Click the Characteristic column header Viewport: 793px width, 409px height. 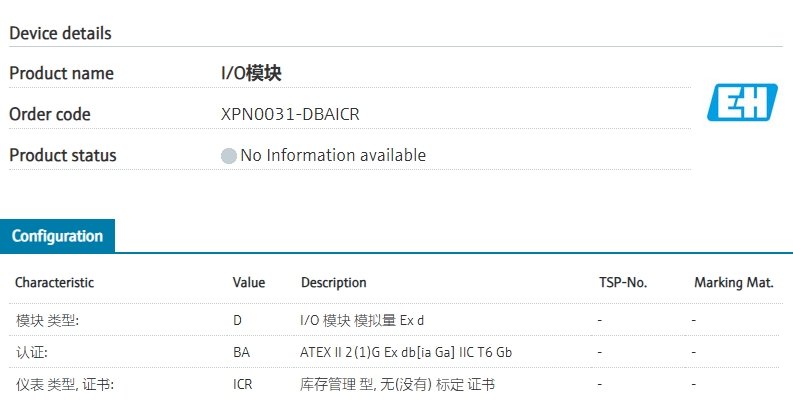click(54, 283)
